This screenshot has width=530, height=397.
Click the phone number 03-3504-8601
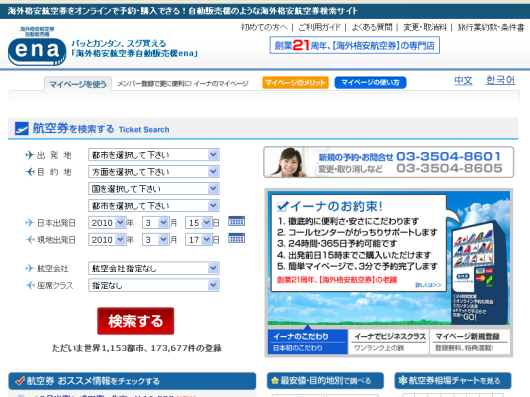(x=448, y=156)
